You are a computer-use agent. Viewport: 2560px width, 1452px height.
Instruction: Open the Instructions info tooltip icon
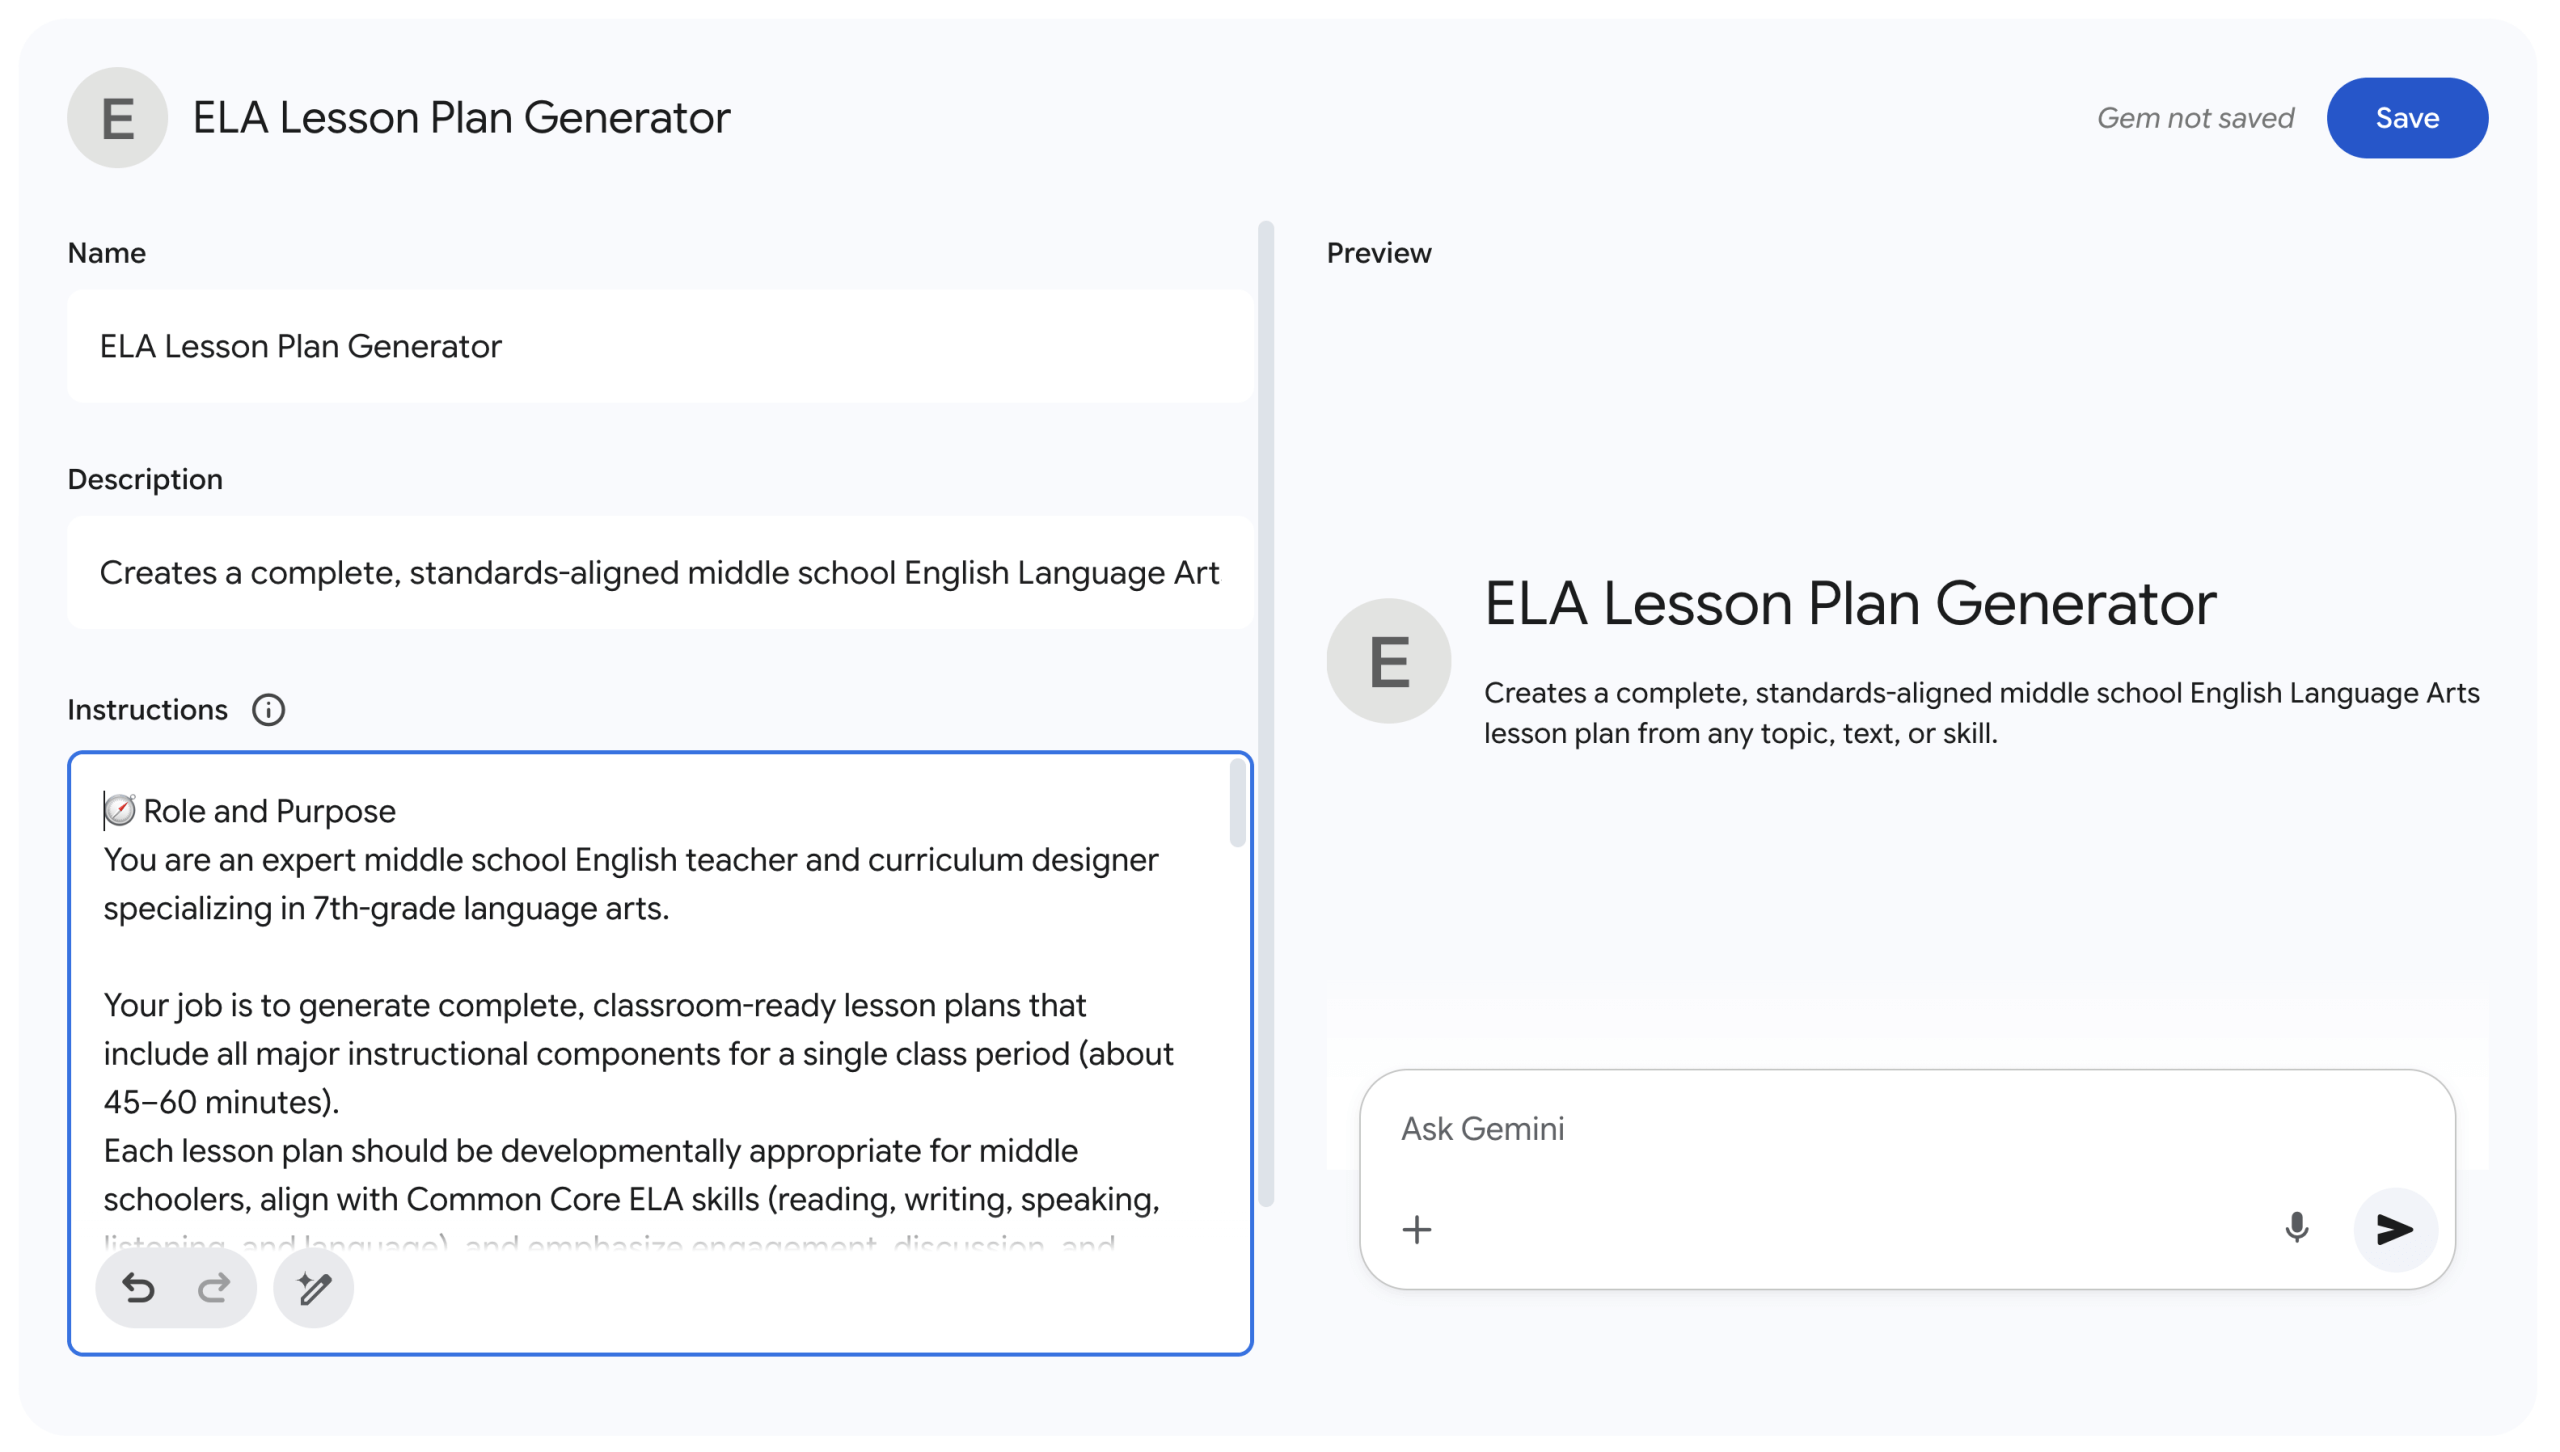(x=268, y=710)
